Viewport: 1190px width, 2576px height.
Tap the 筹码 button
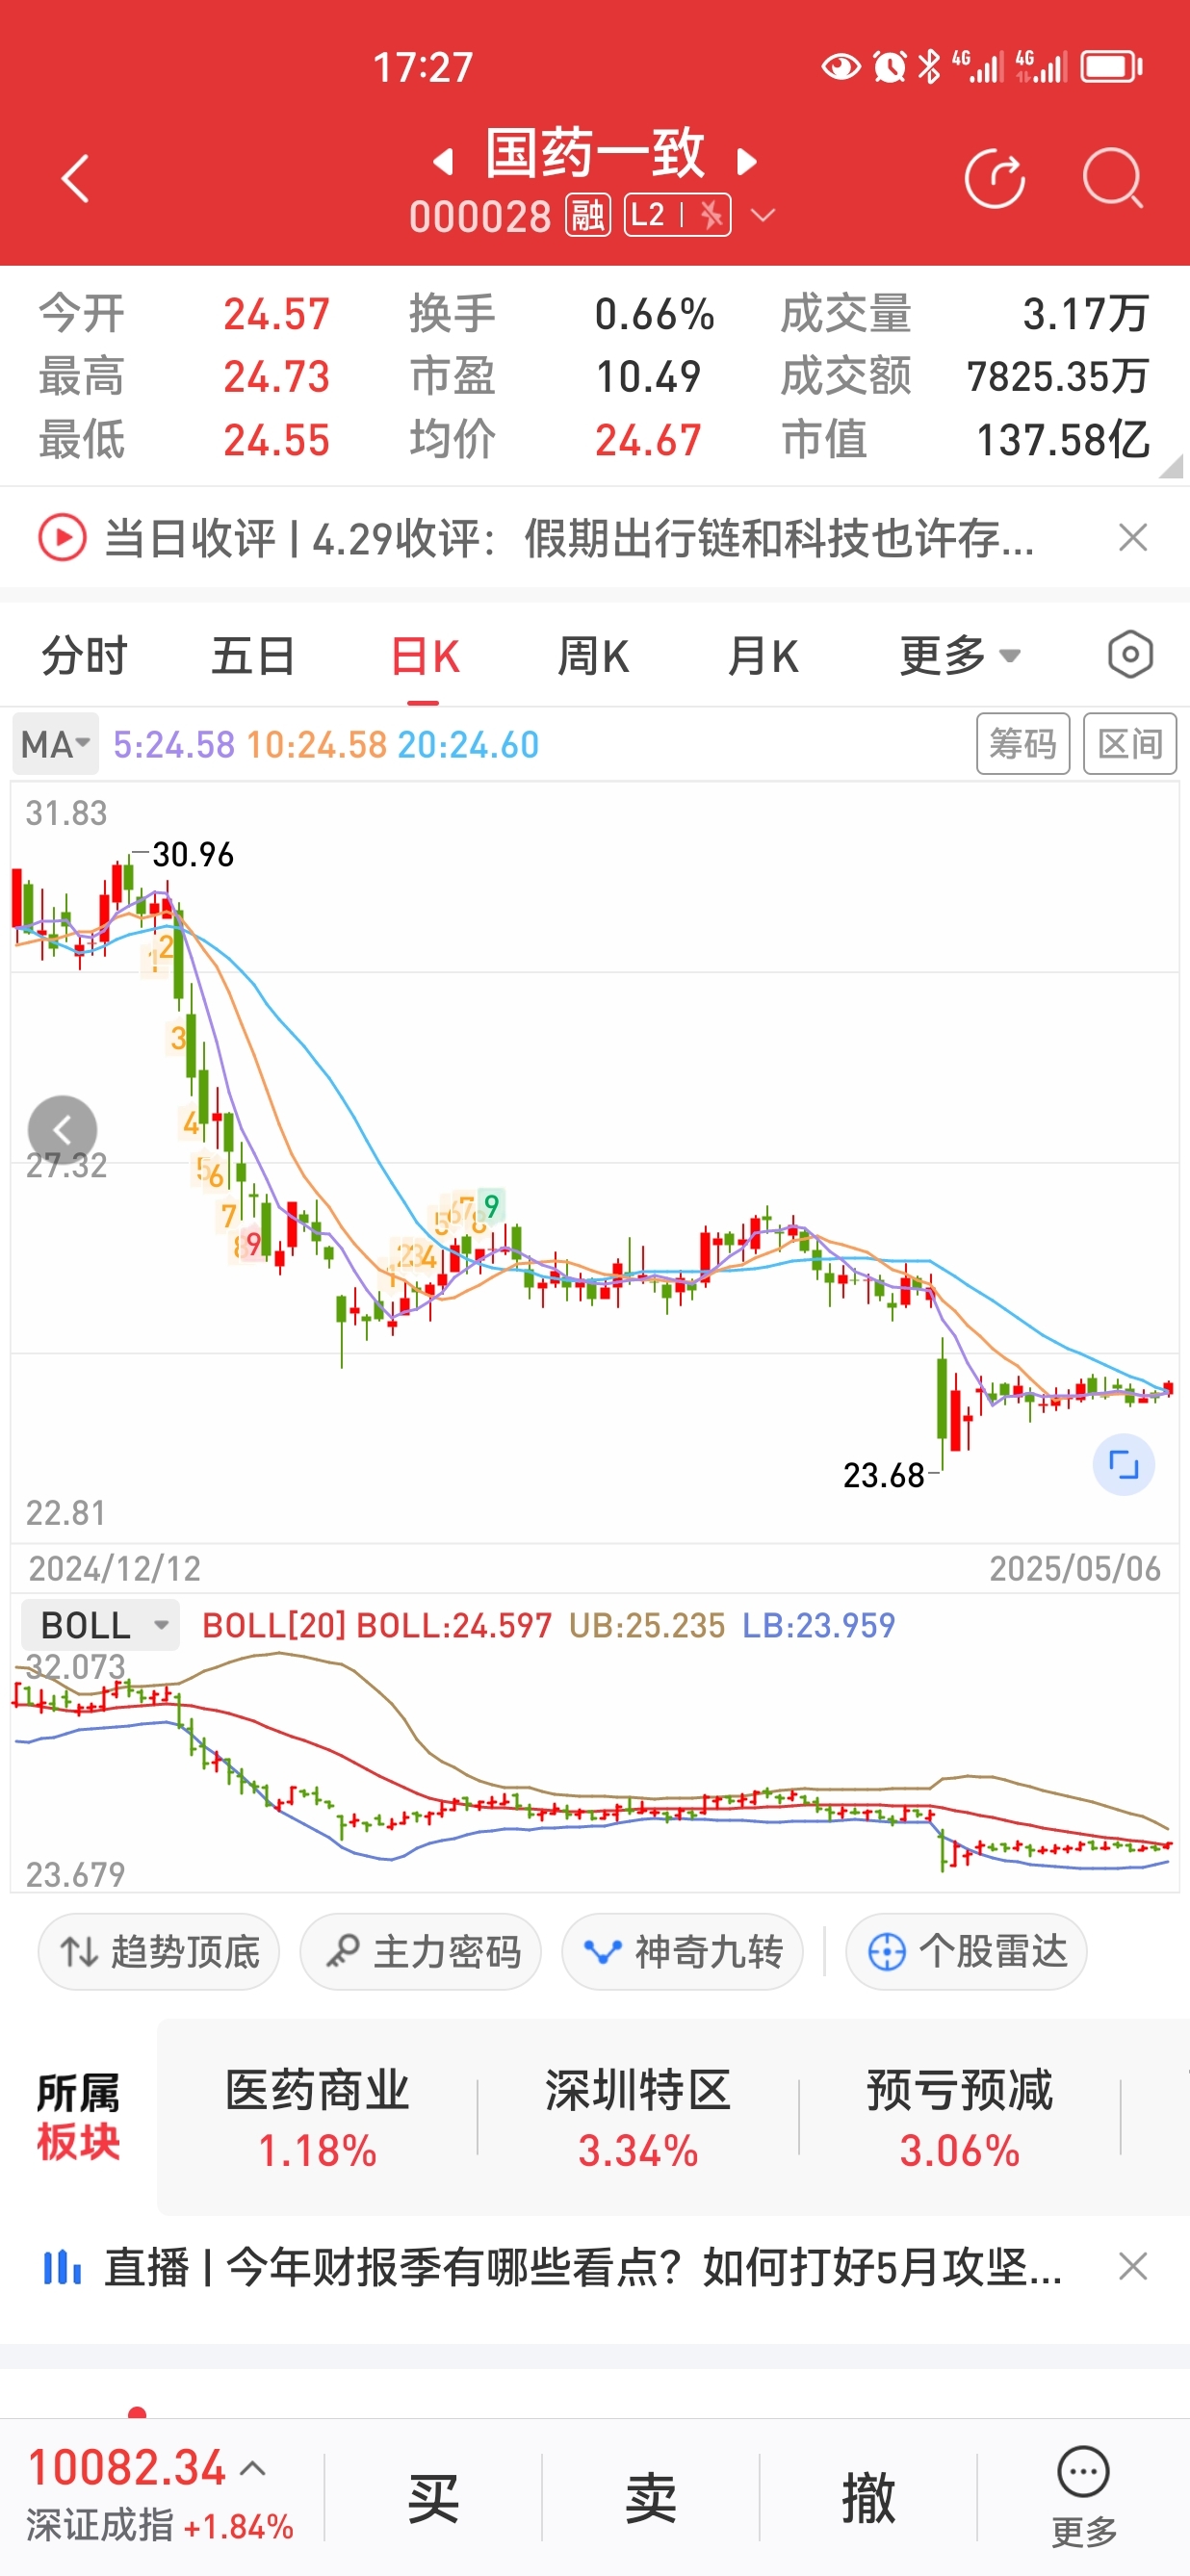point(1022,743)
